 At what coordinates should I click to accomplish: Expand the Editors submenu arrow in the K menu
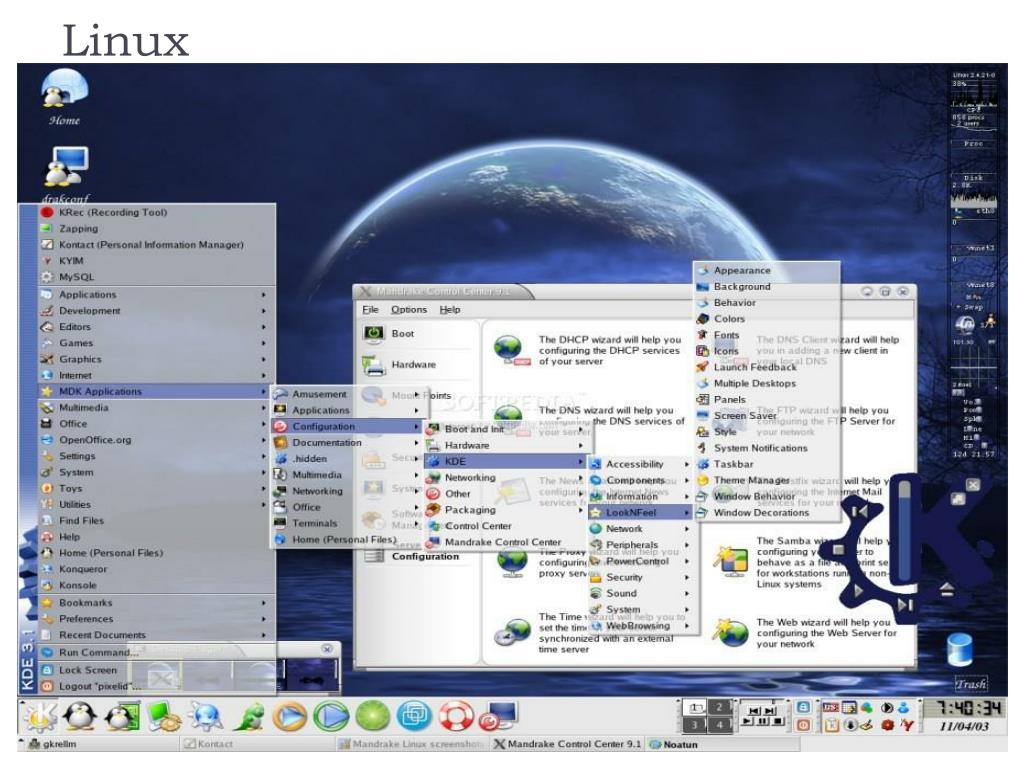(264, 327)
